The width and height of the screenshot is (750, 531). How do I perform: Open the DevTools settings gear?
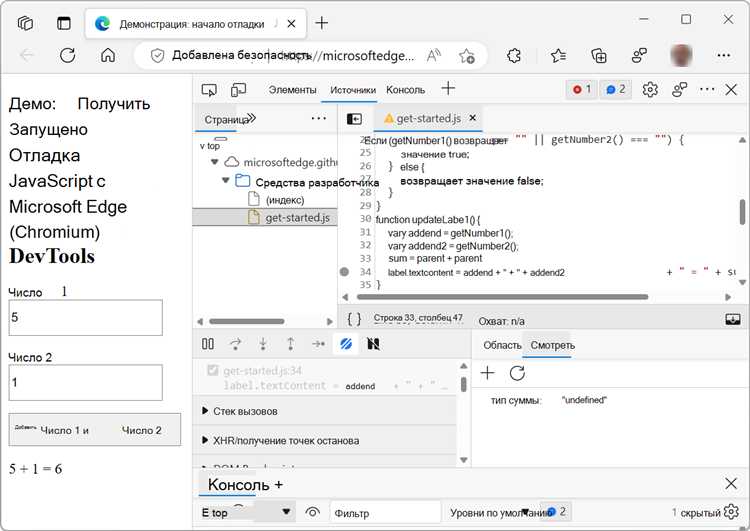coord(650,89)
